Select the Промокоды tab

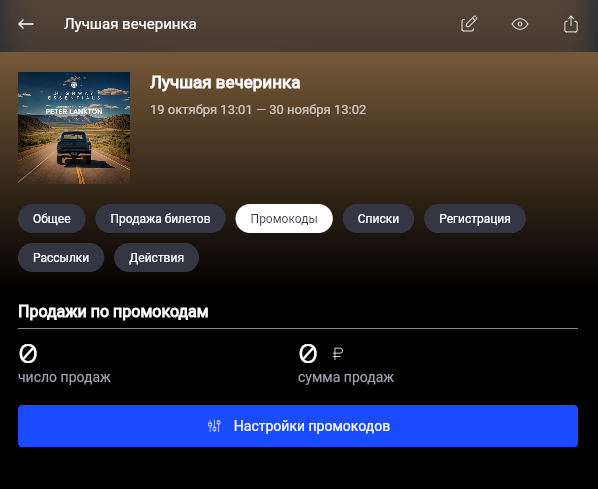click(284, 219)
